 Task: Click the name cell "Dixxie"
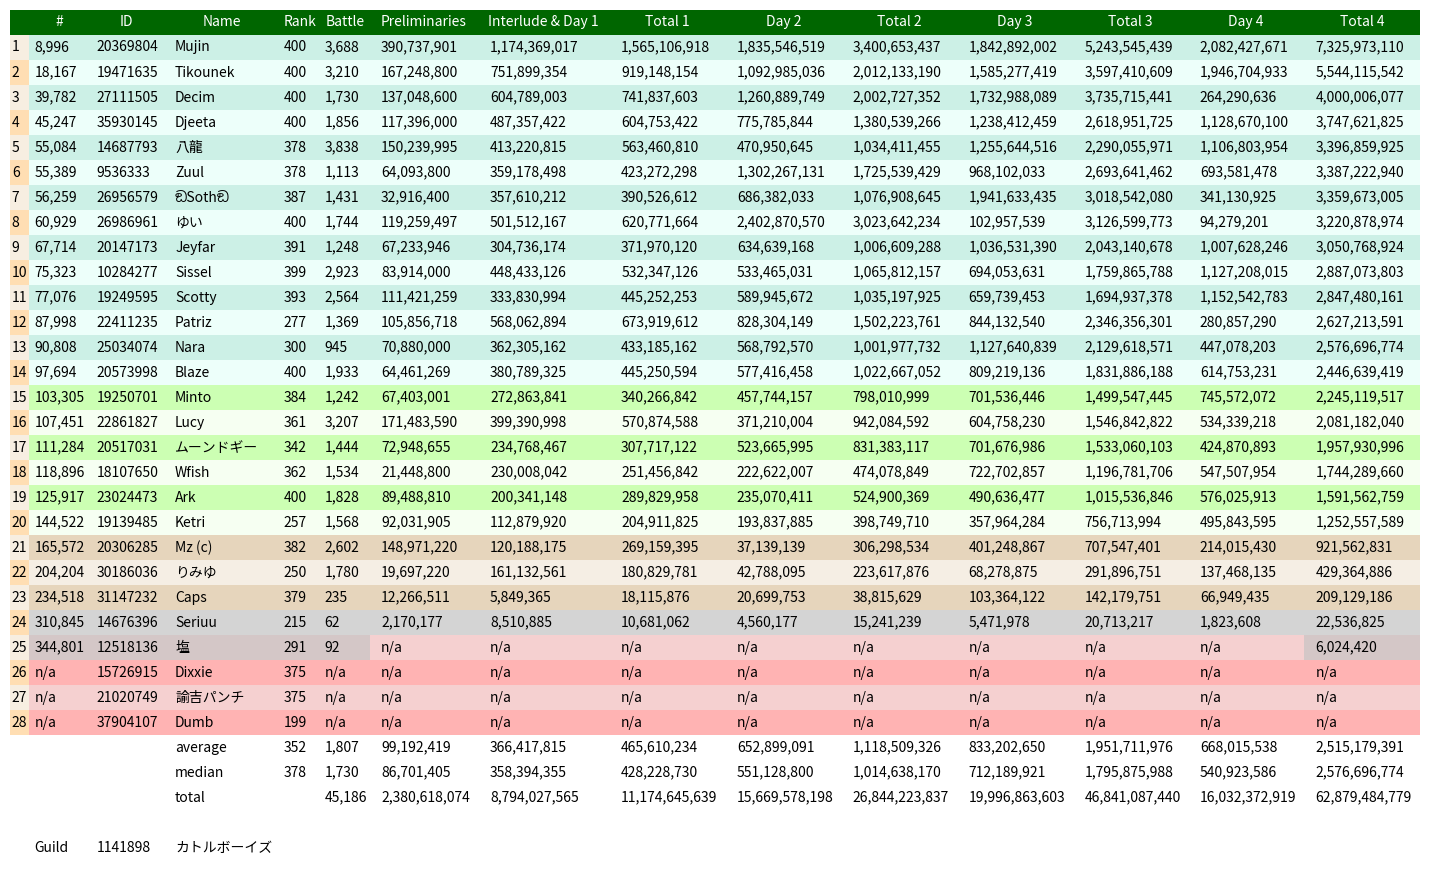click(x=194, y=672)
